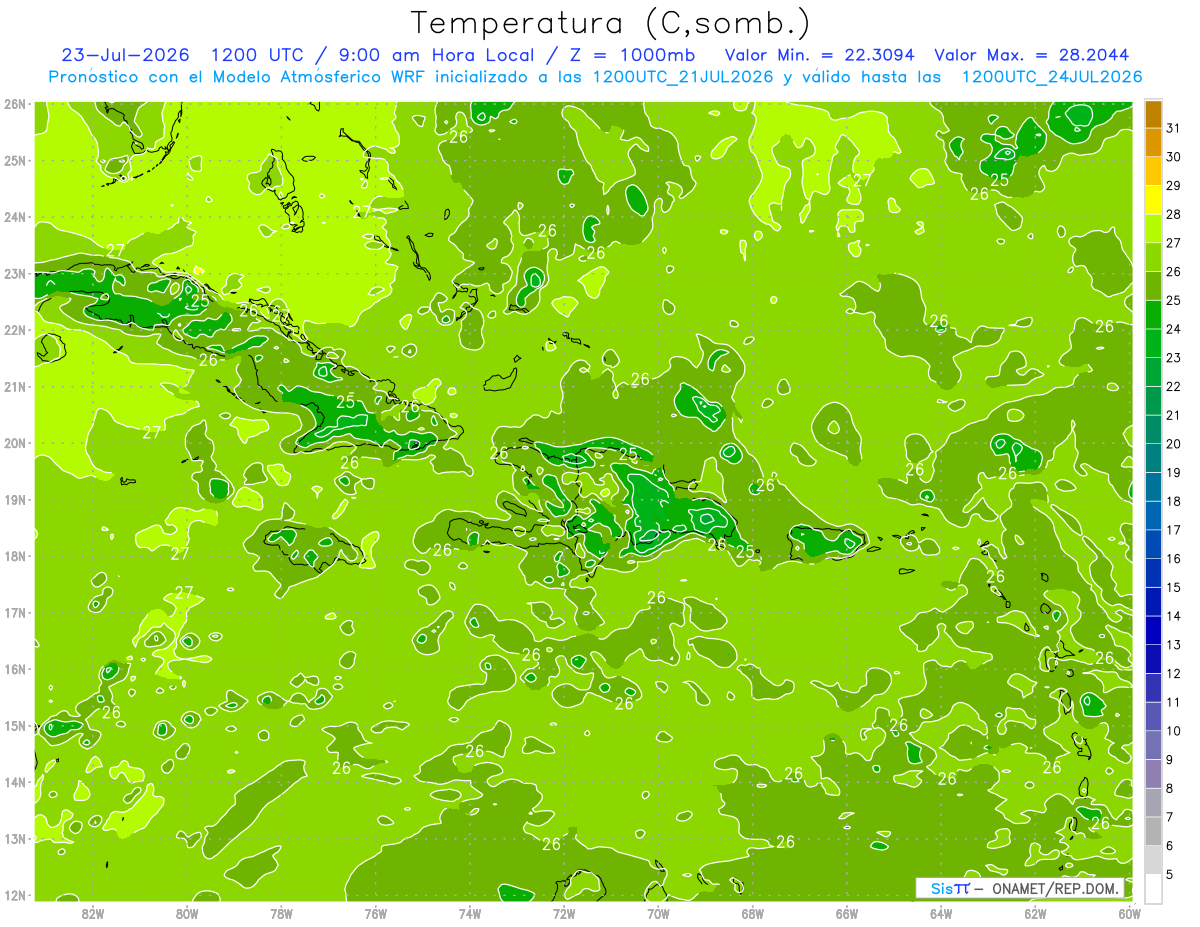Click the '70W' longitude axis label
The width and height of the screenshot is (1200, 927).
click(658, 912)
